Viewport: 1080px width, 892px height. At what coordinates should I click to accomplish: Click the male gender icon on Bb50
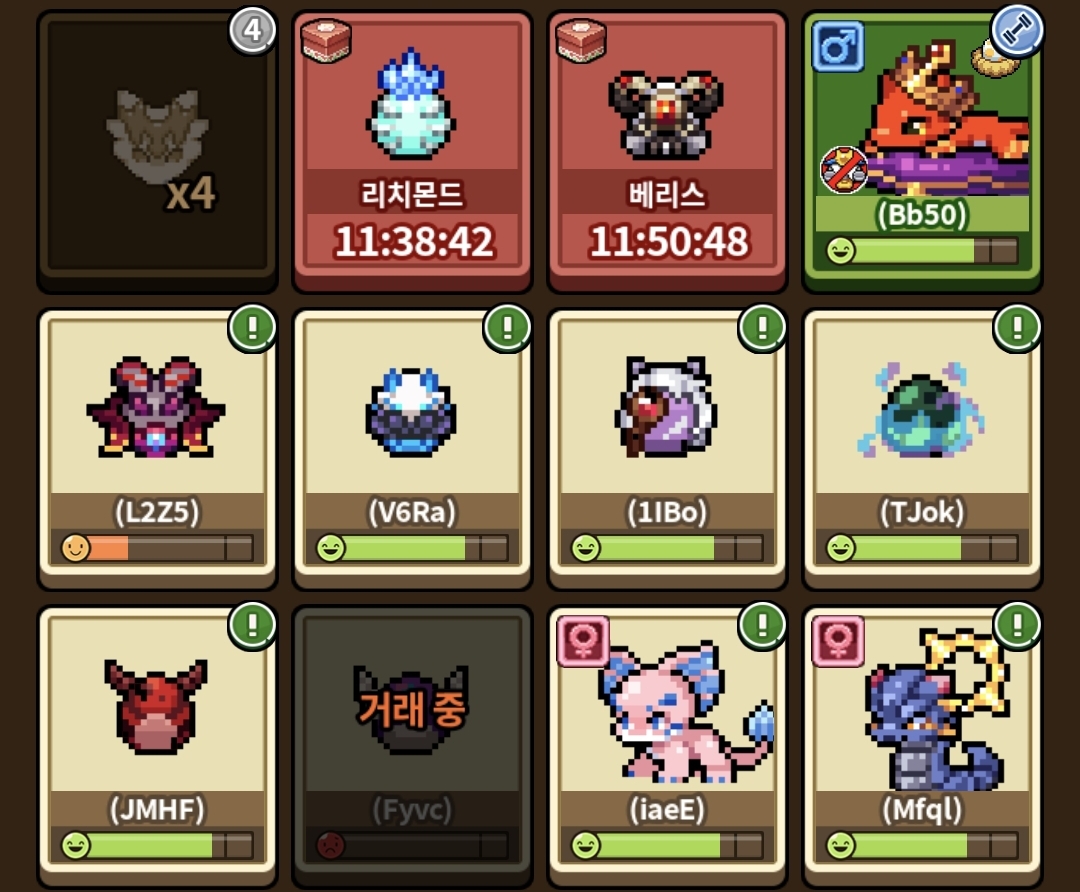[x=838, y=46]
